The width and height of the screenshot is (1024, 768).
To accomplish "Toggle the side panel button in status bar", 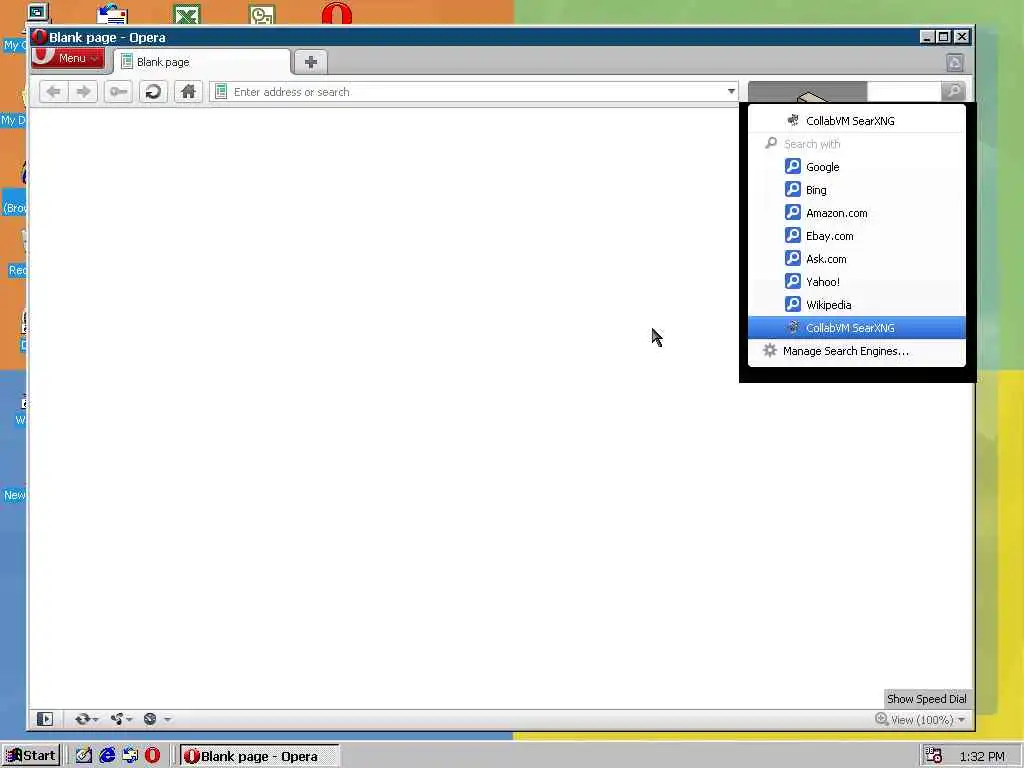I will [x=45, y=719].
